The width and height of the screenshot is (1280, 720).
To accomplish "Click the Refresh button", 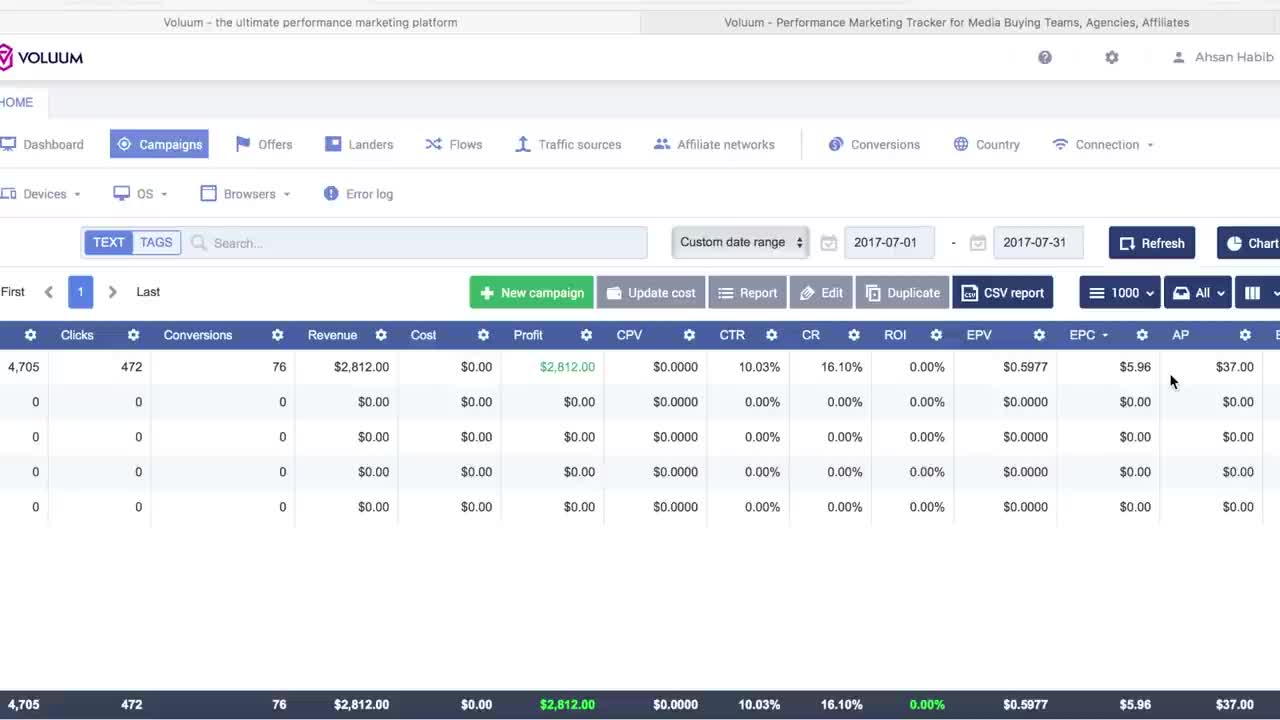I will tap(1152, 243).
